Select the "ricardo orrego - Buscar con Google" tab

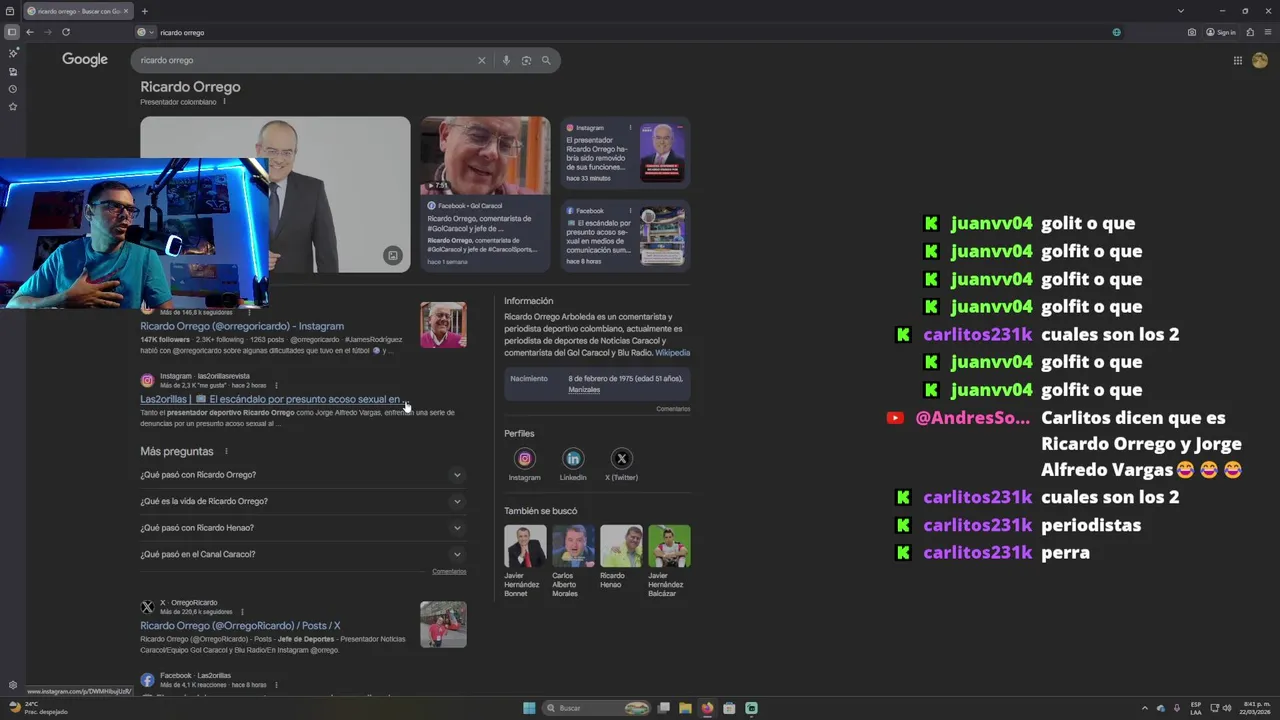point(76,11)
